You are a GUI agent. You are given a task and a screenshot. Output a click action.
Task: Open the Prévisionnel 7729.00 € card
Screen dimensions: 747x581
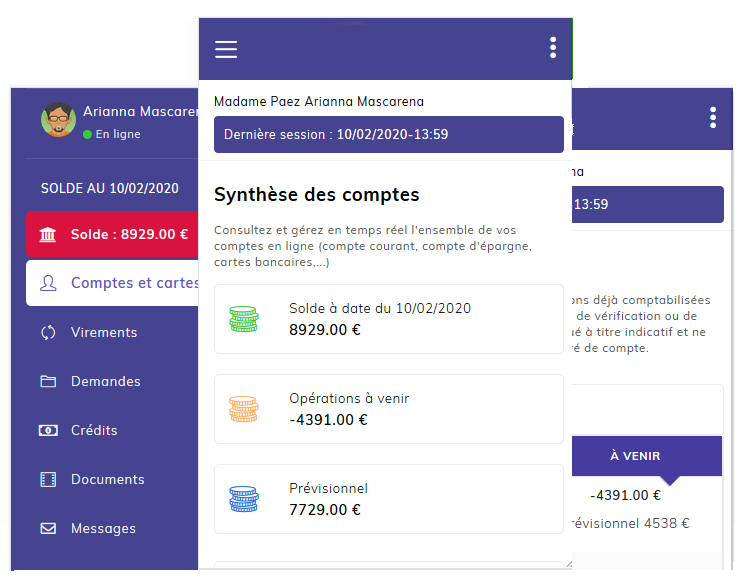click(389, 499)
